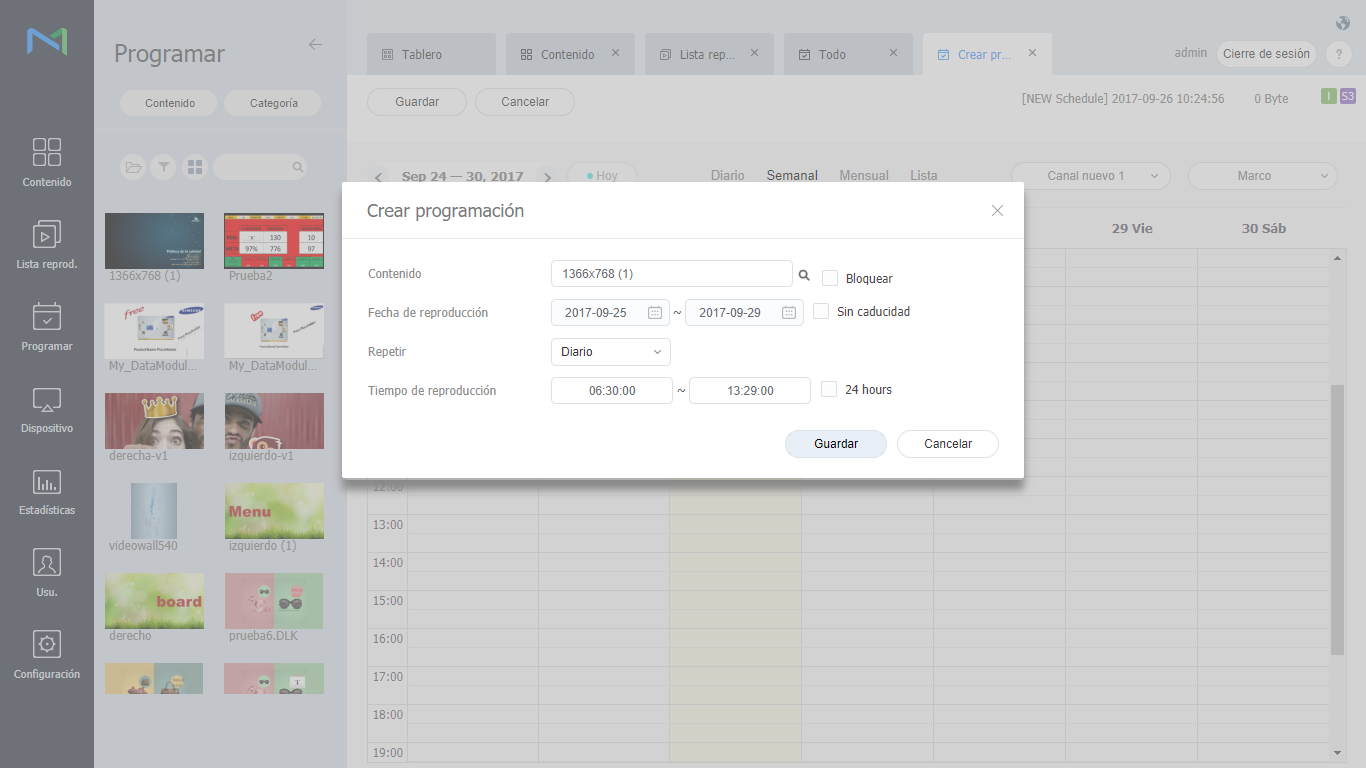Open Estadísticas section in sidebar
Image resolution: width=1366 pixels, height=768 pixels.
click(47, 491)
